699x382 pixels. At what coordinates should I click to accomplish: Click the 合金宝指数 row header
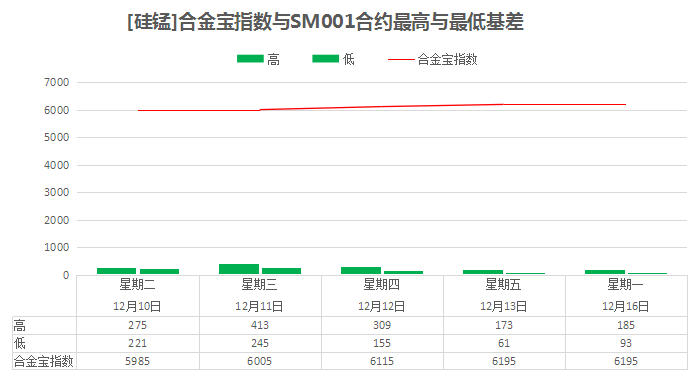click(44, 361)
